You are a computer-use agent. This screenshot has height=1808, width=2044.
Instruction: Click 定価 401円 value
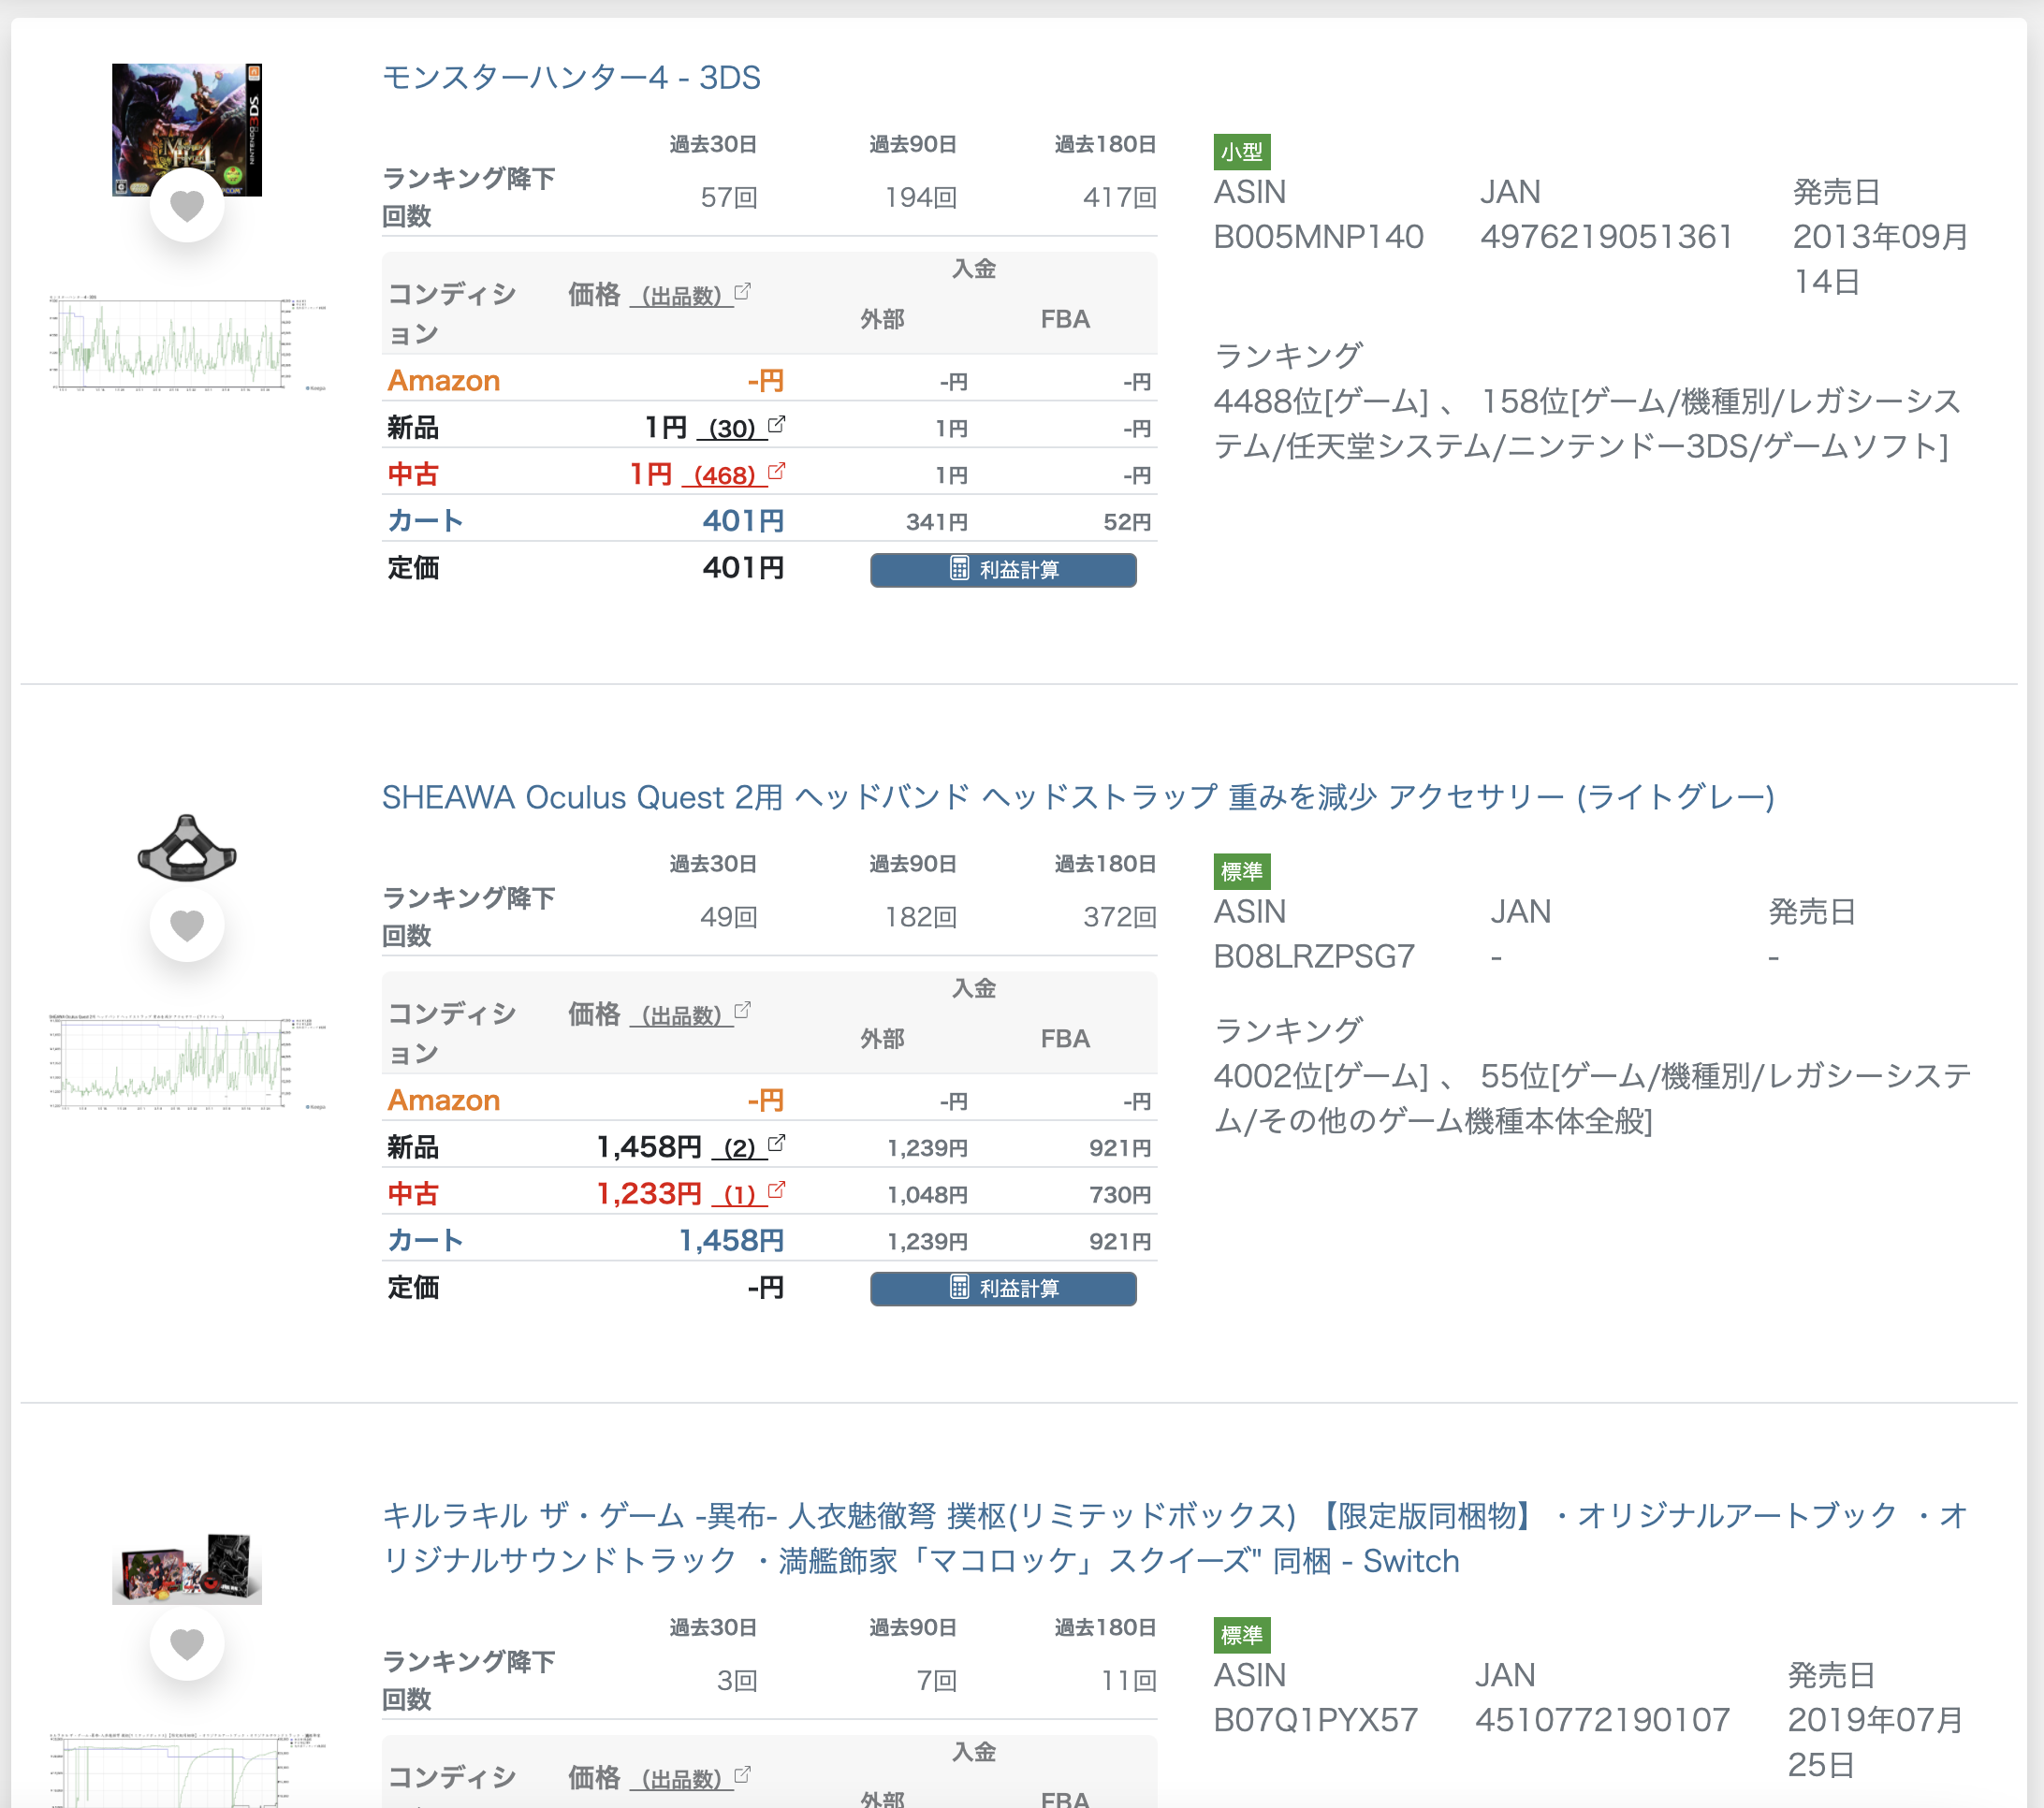tap(743, 568)
